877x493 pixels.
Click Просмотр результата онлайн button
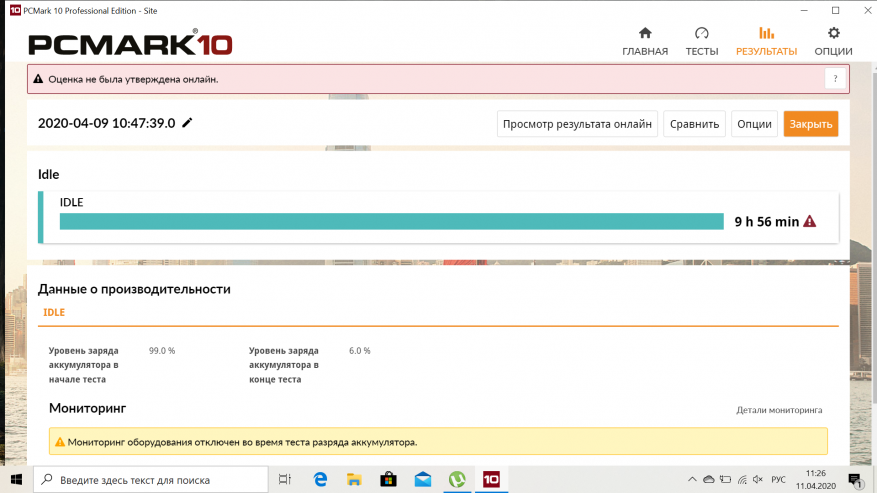[577, 124]
